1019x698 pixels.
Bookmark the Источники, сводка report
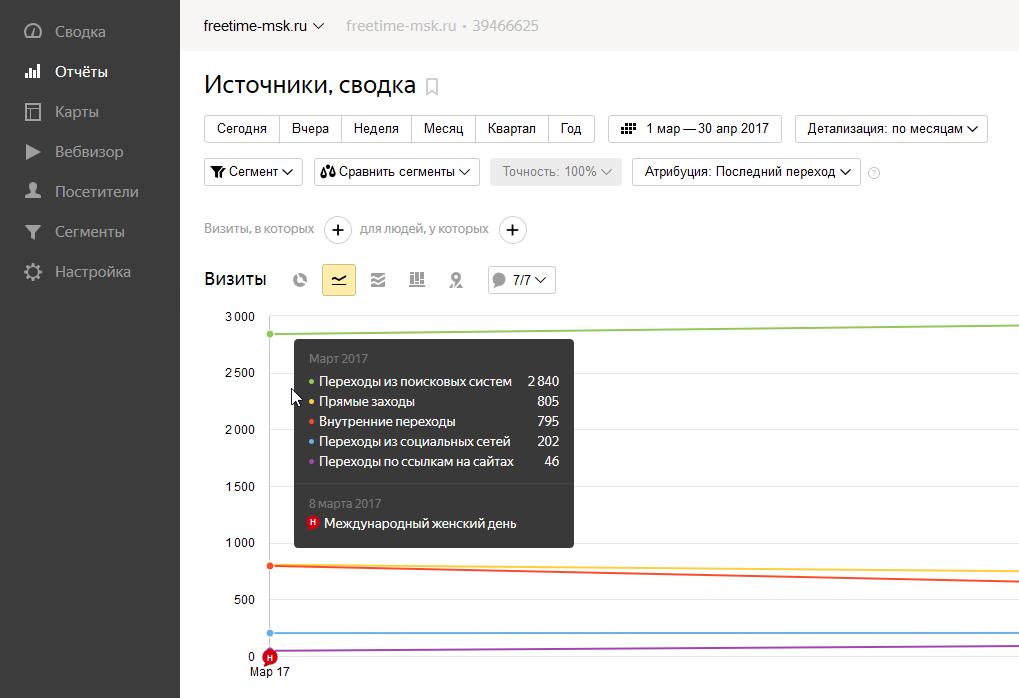click(432, 86)
